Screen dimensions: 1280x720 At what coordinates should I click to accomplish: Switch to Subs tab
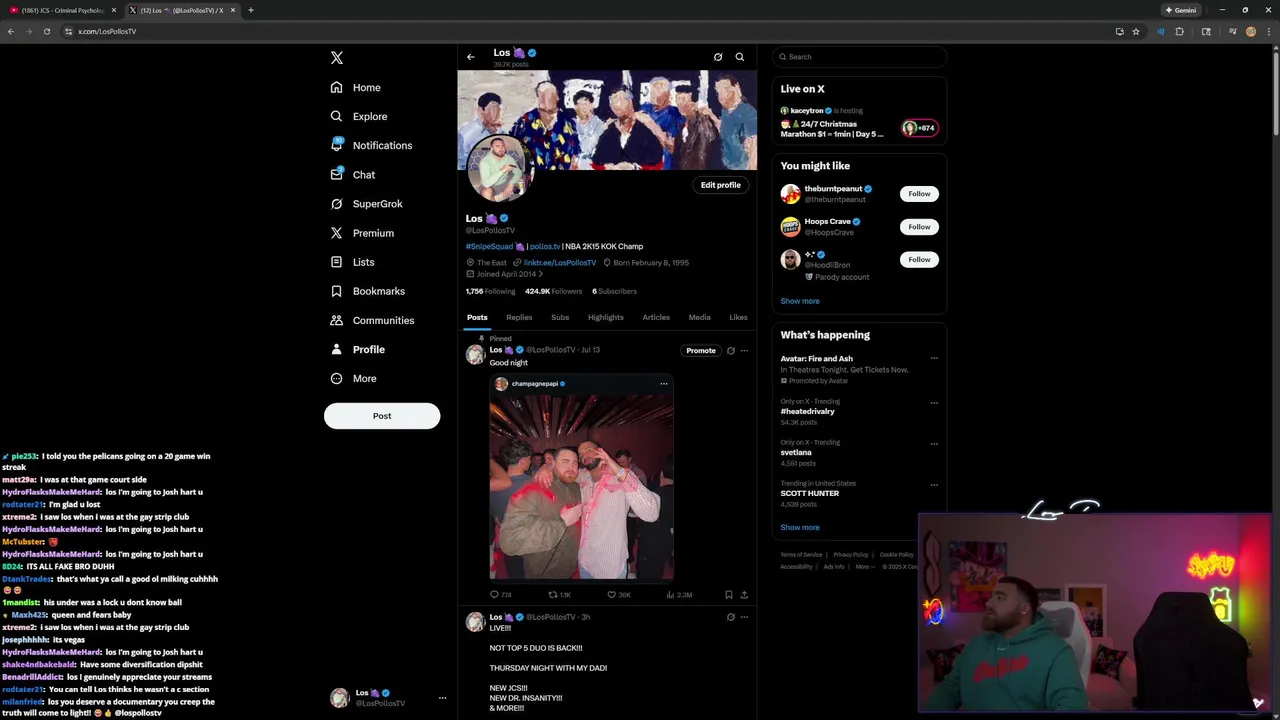pos(560,317)
